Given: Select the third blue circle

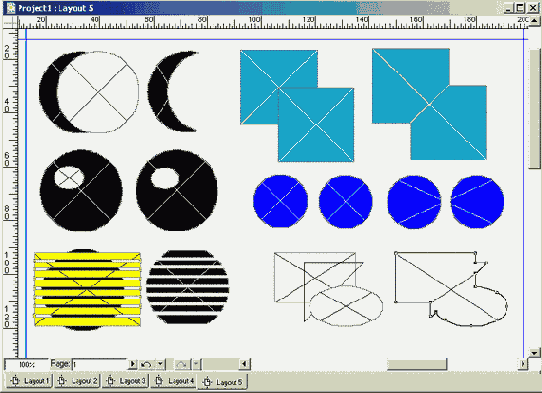Looking at the screenshot, I should click(414, 202).
